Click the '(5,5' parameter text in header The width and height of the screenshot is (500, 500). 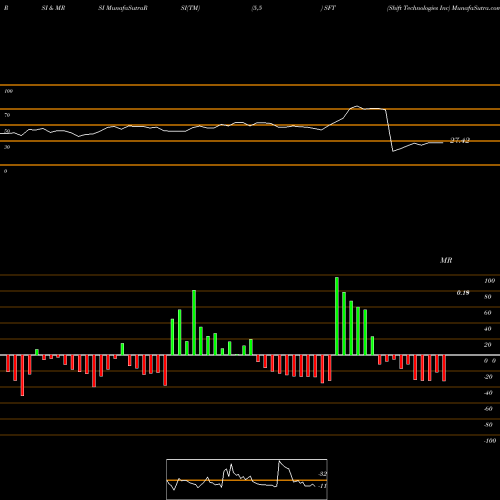(x=257, y=8)
